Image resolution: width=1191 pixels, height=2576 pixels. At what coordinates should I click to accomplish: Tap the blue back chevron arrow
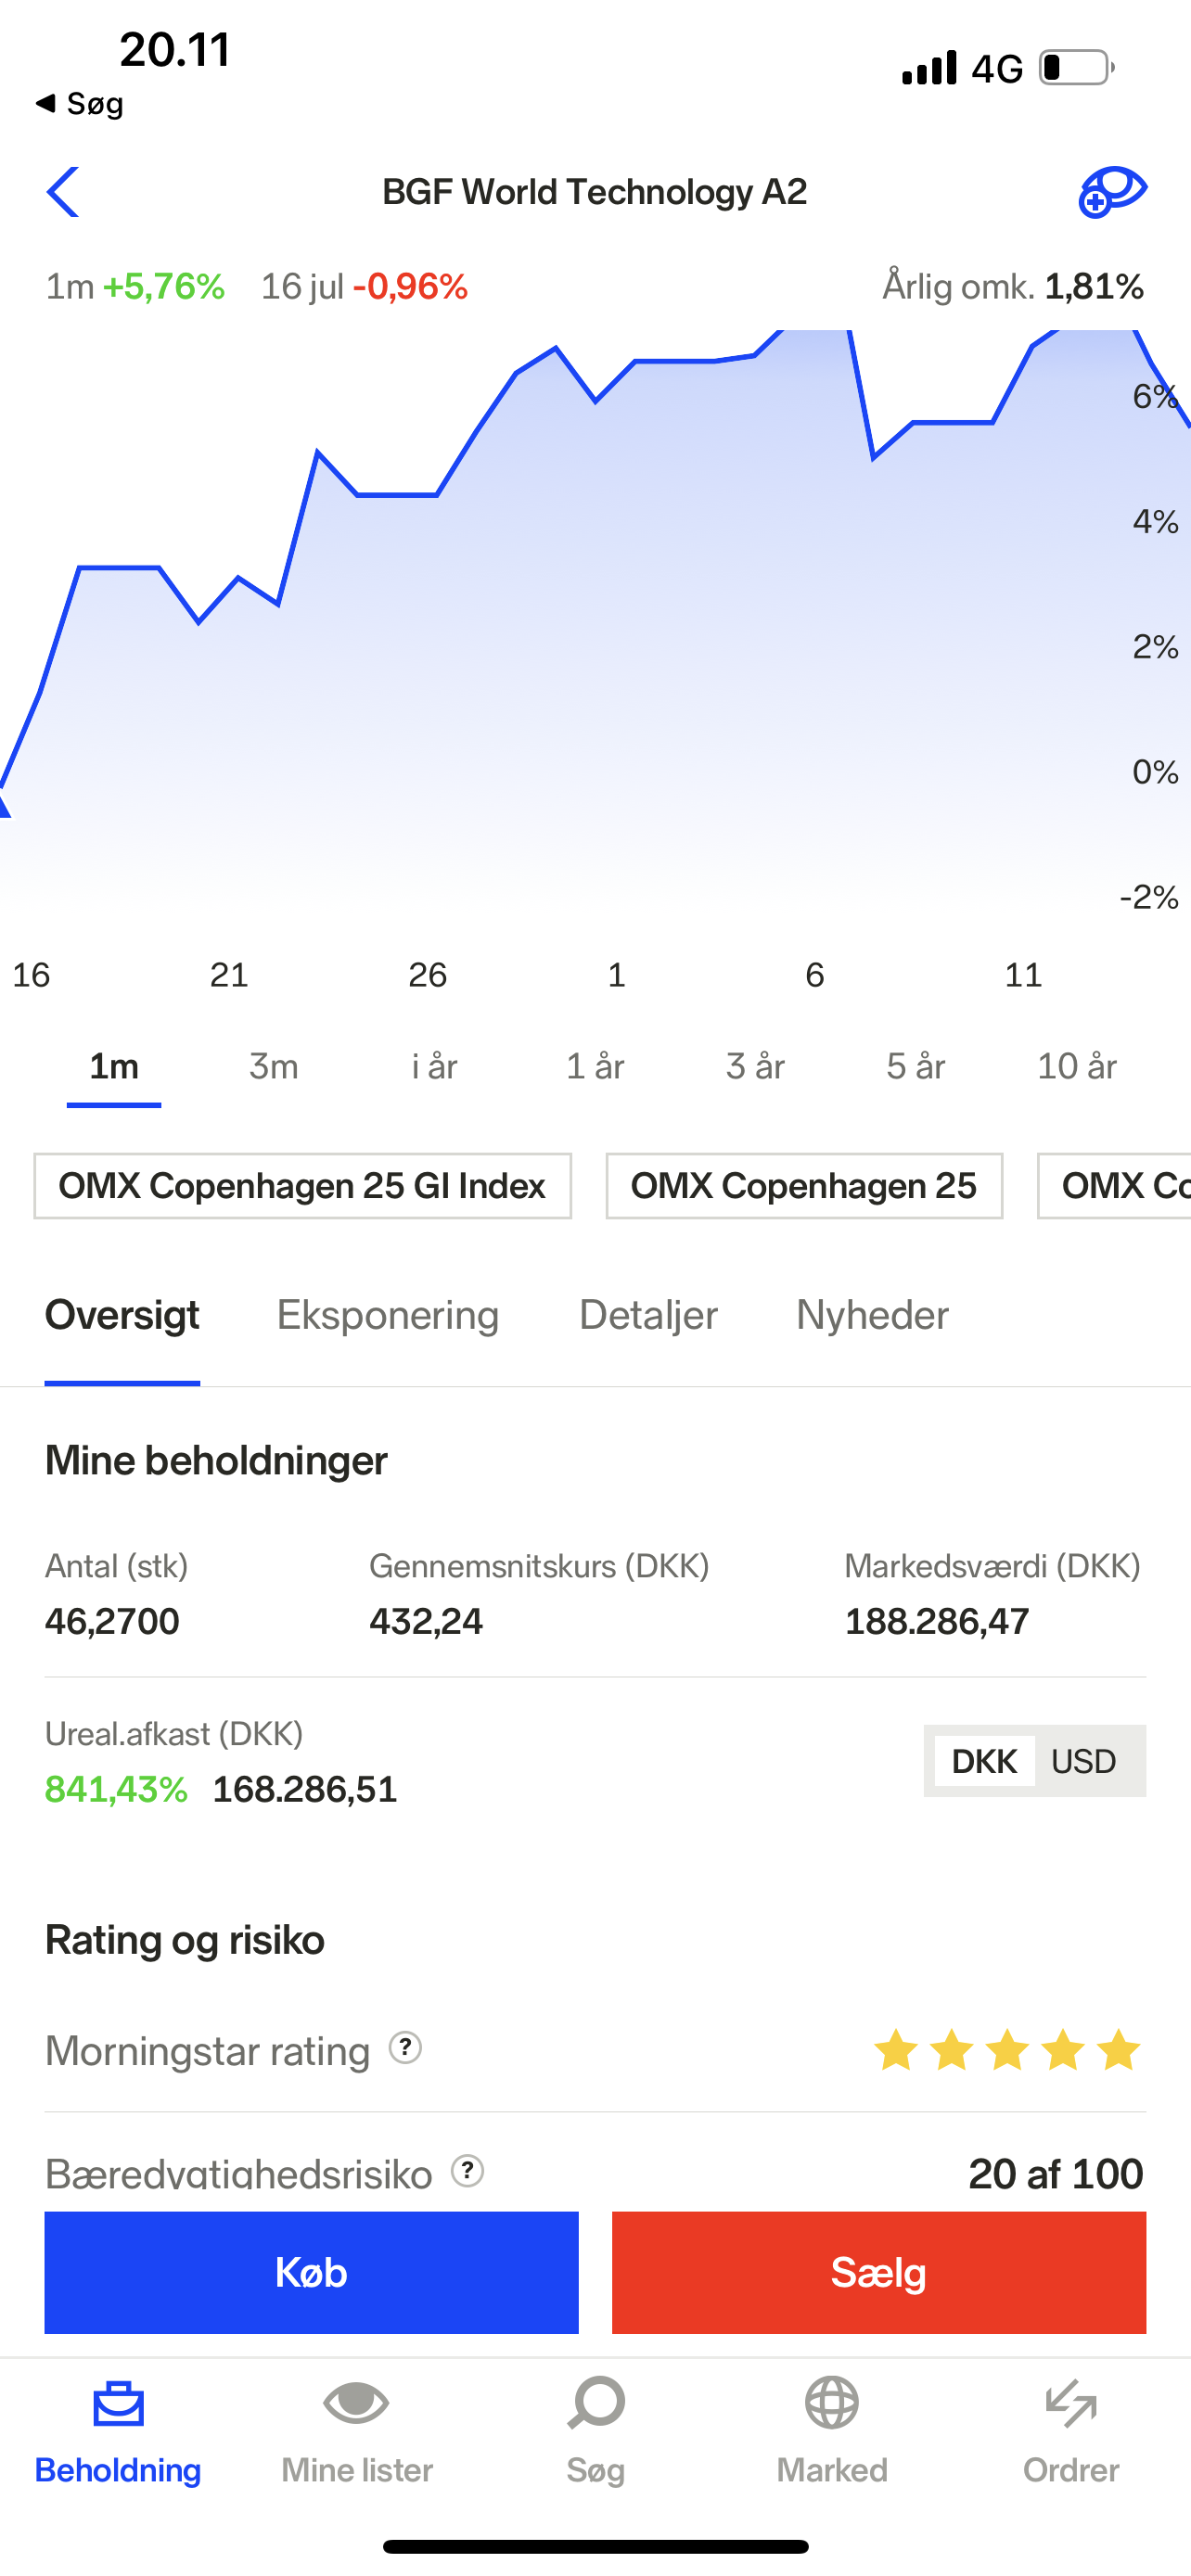point(63,192)
